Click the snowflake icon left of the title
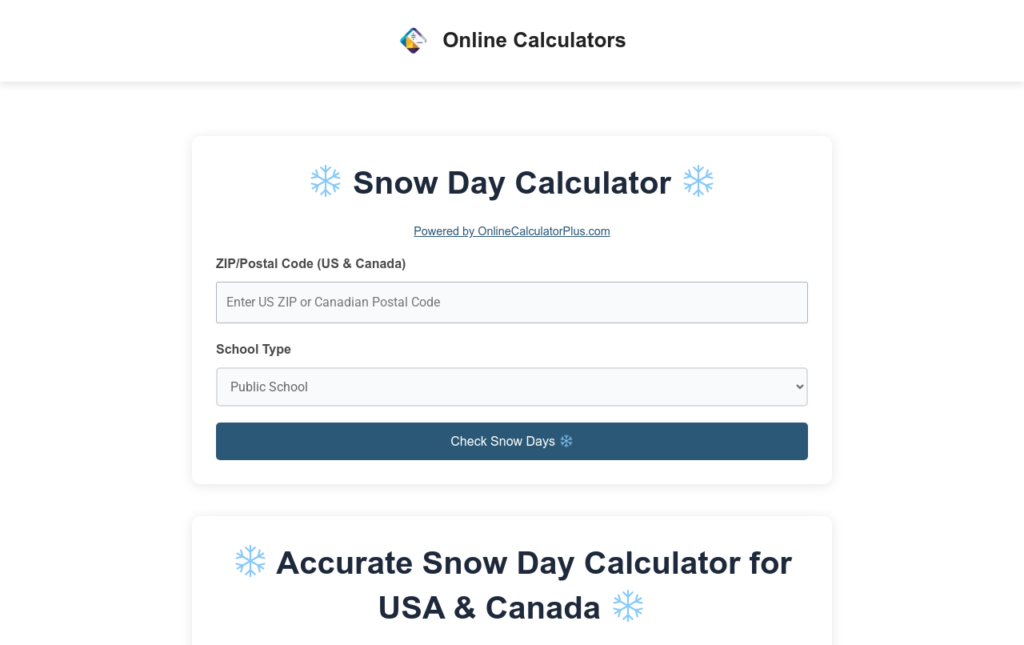The width and height of the screenshot is (1024, 645). (x=326, y=181)
